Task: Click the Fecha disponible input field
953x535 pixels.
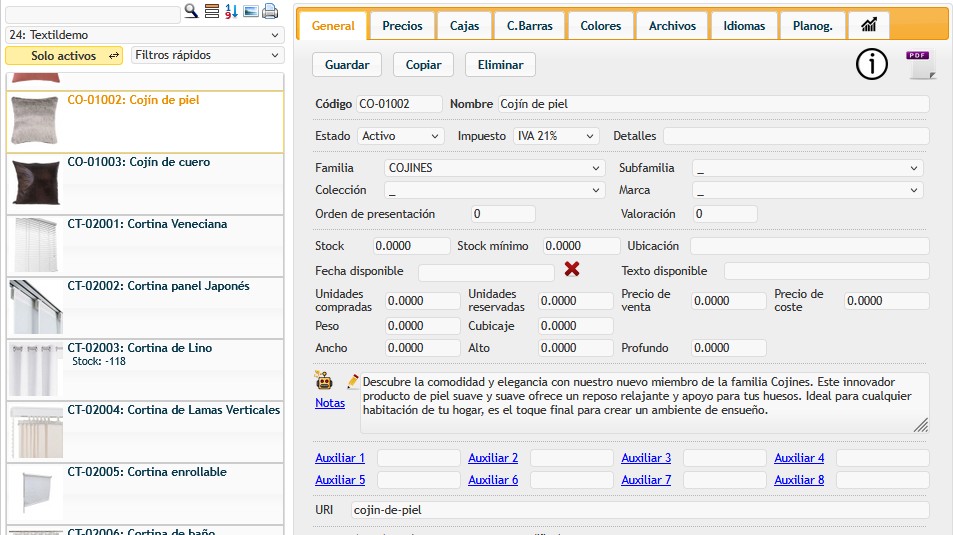Action: 486,271
